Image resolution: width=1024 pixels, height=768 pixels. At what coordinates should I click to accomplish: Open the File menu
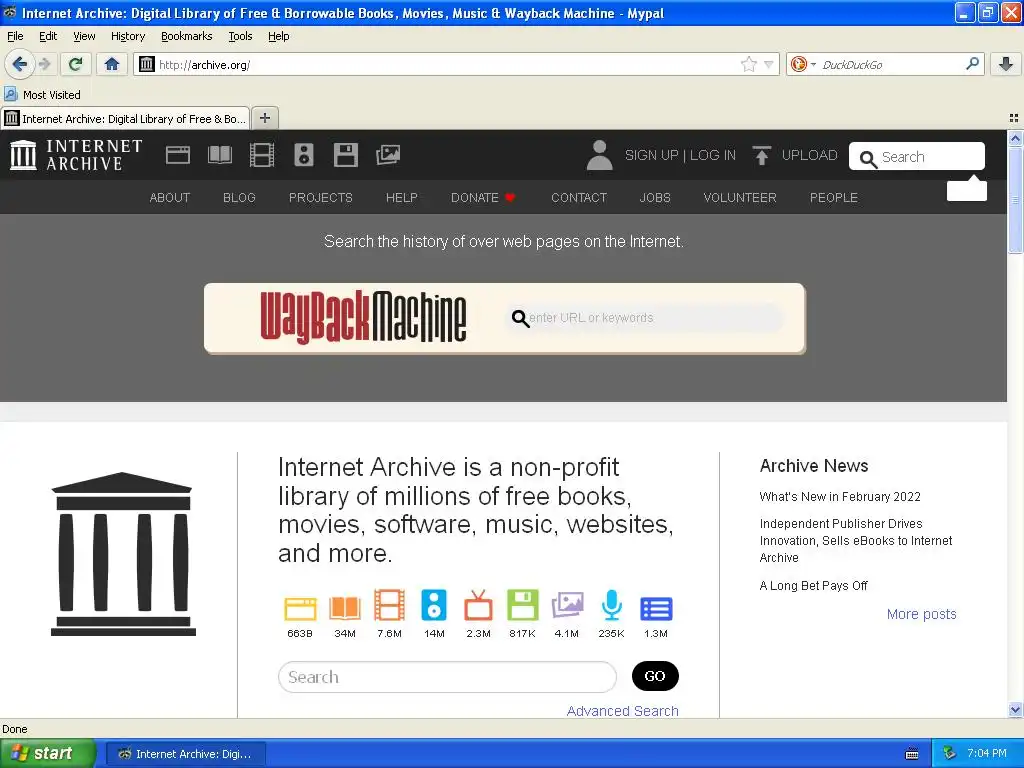[x=15, y=36]
